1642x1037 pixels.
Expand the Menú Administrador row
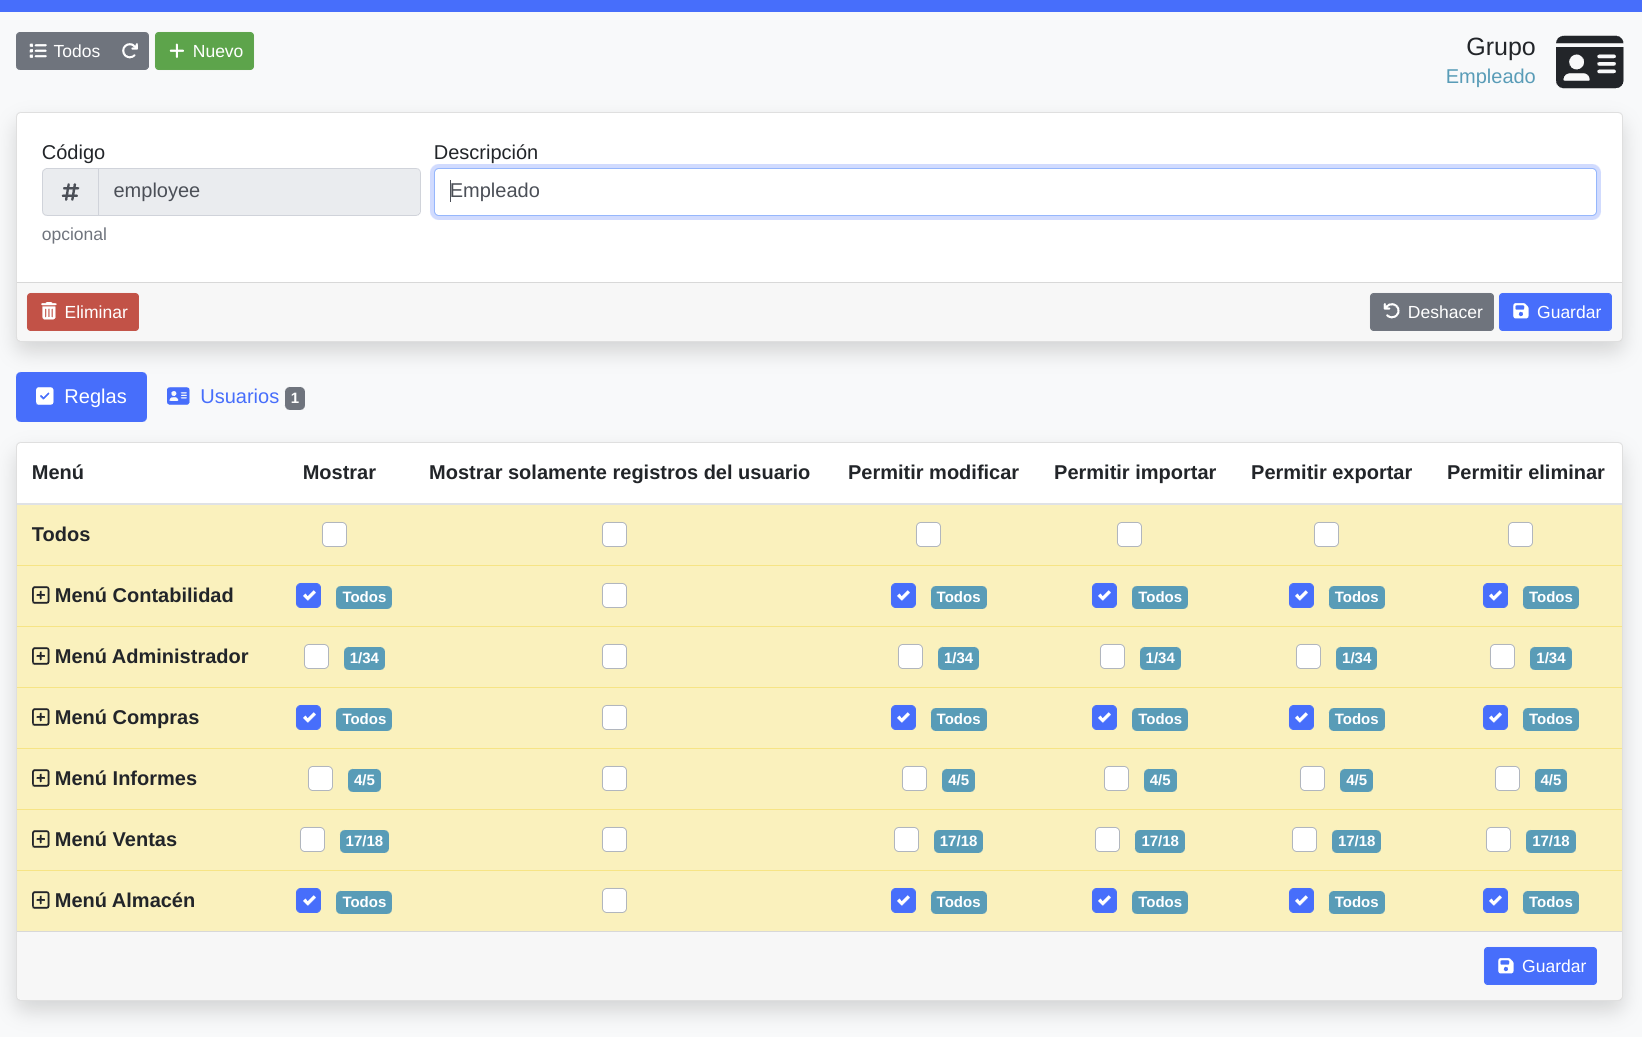tap(41, 657)
